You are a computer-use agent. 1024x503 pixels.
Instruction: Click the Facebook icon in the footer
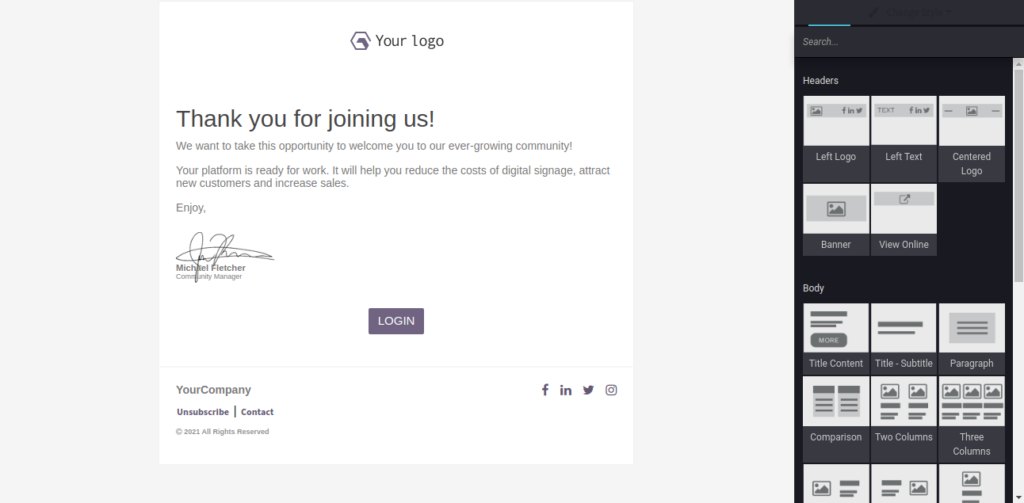pos(545,390)
